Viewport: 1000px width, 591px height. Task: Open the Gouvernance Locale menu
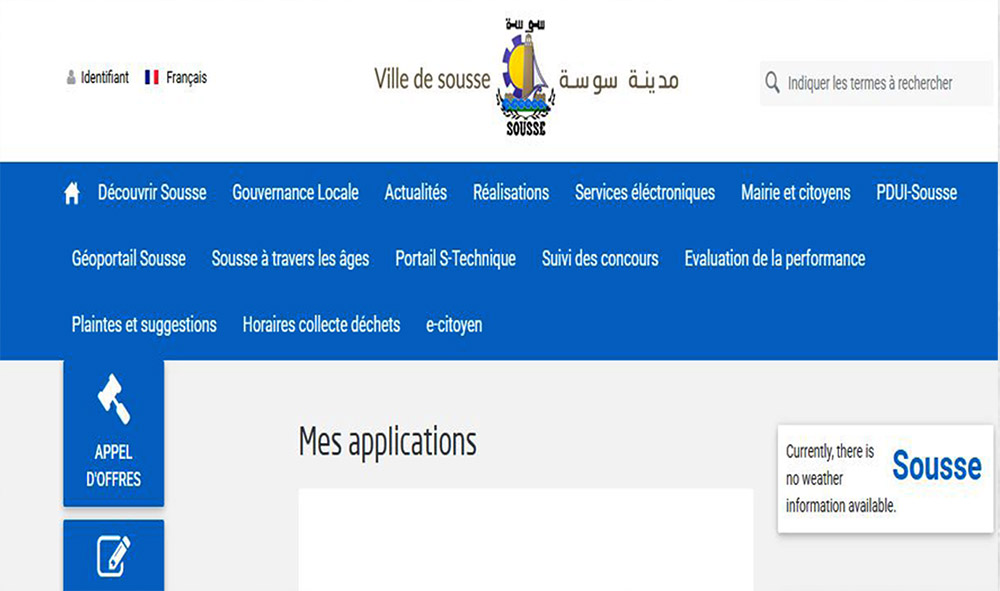coord(295,193)
